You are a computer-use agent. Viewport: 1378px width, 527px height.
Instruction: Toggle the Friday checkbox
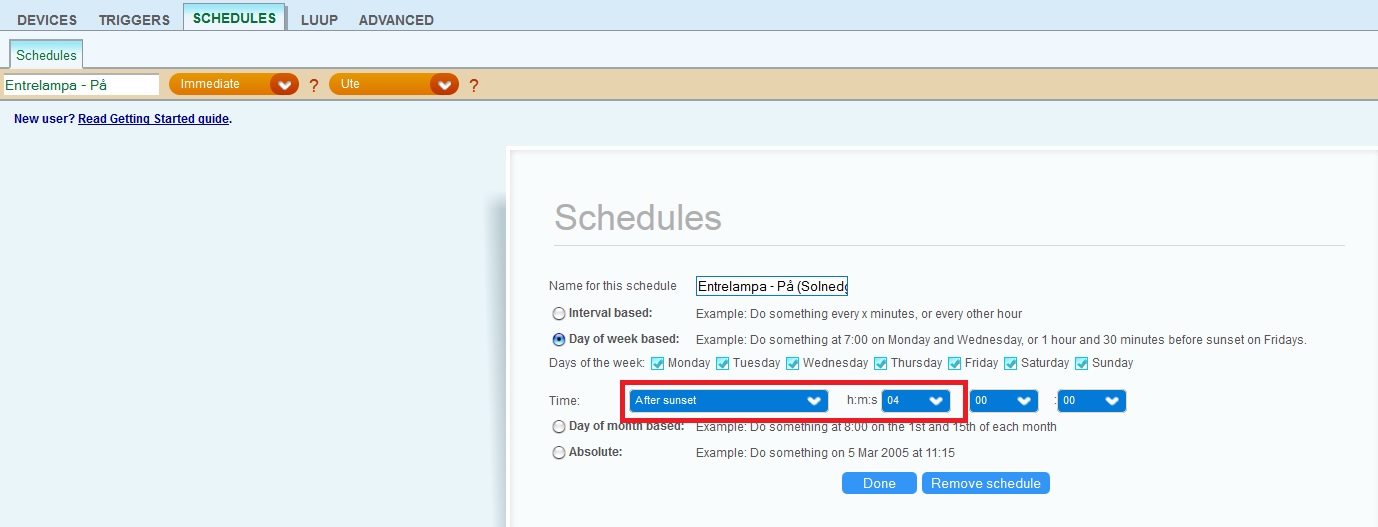955,363
